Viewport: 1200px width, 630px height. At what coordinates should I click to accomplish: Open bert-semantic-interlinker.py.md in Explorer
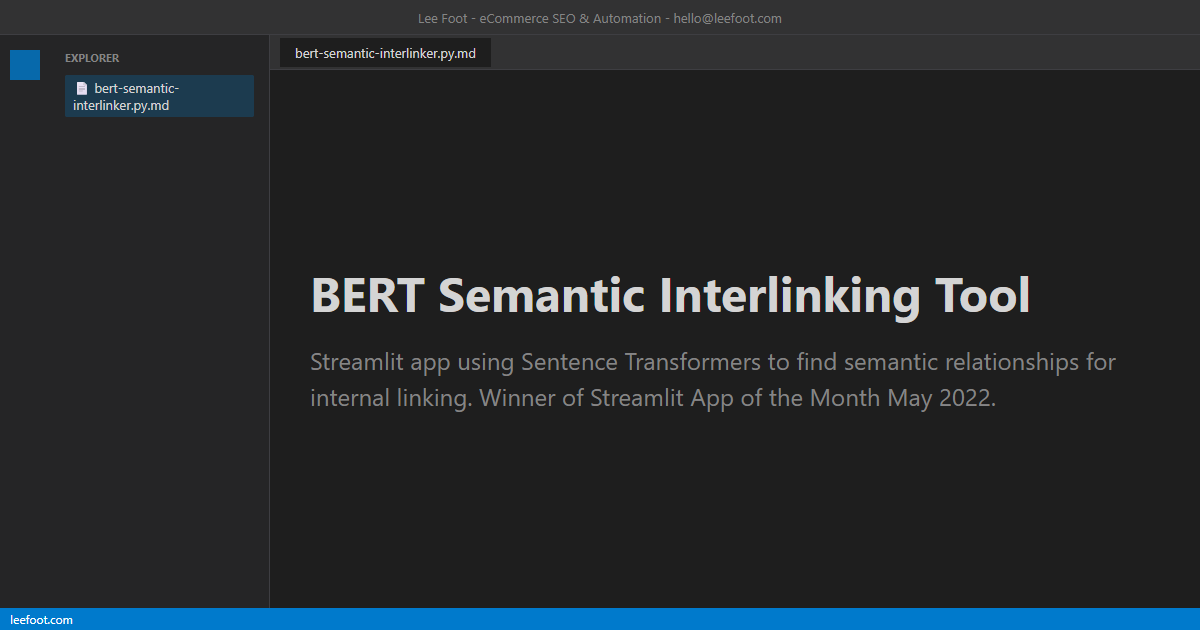[159, 96]
